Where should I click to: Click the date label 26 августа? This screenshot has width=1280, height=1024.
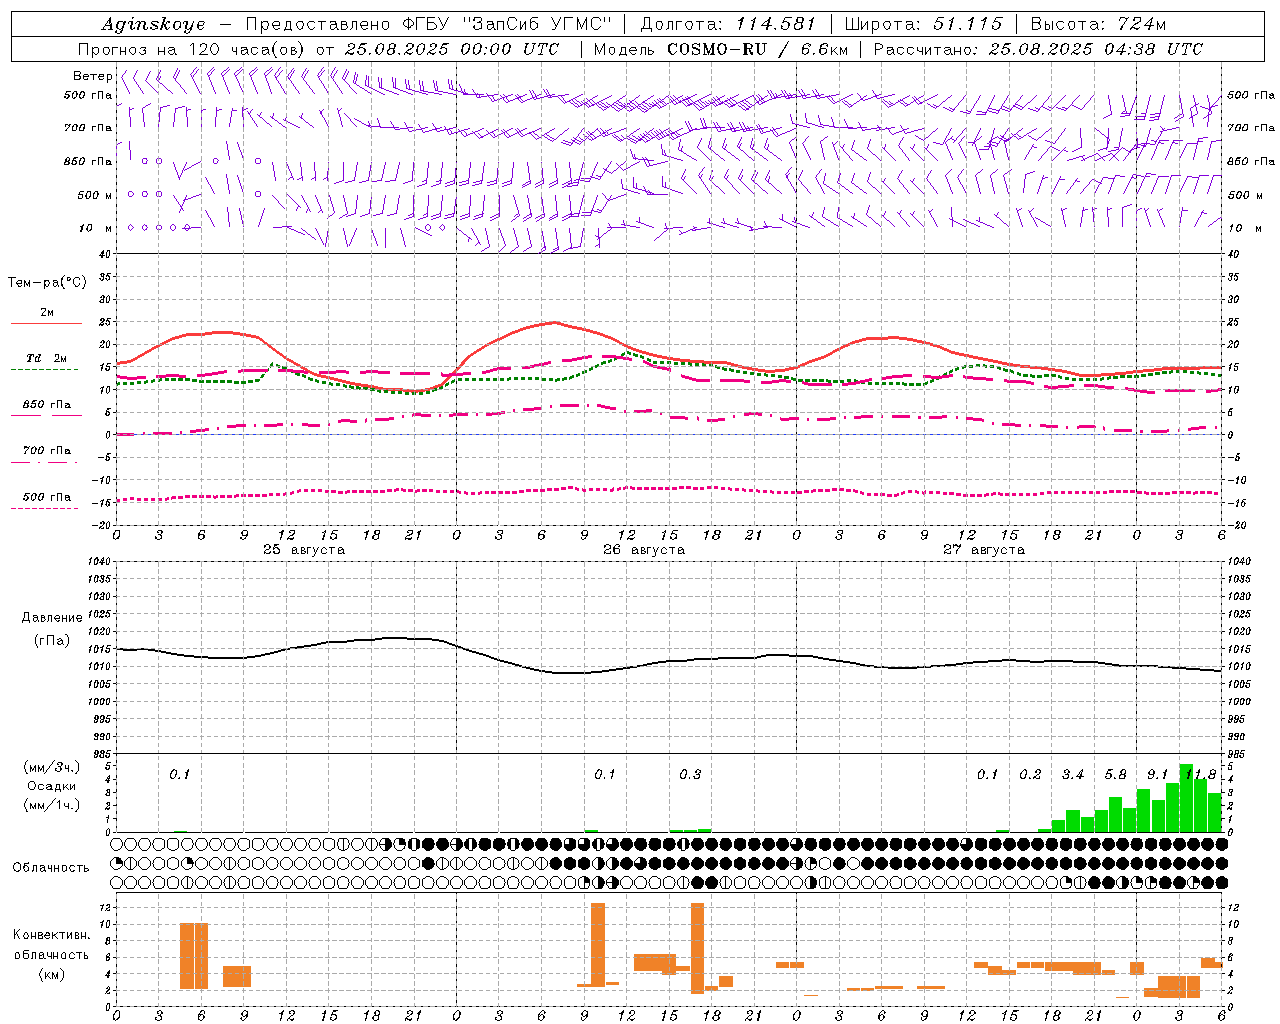point(644,550)
